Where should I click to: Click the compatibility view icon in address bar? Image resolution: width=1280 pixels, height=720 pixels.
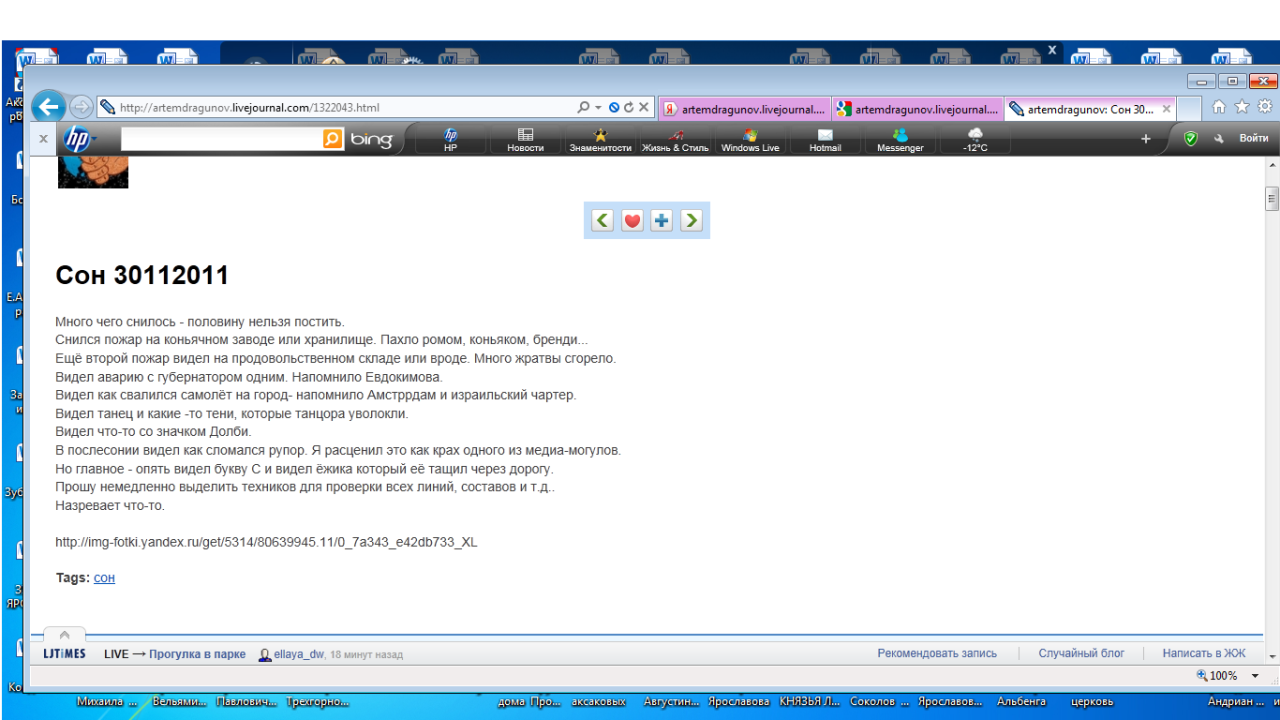point(614,107)
